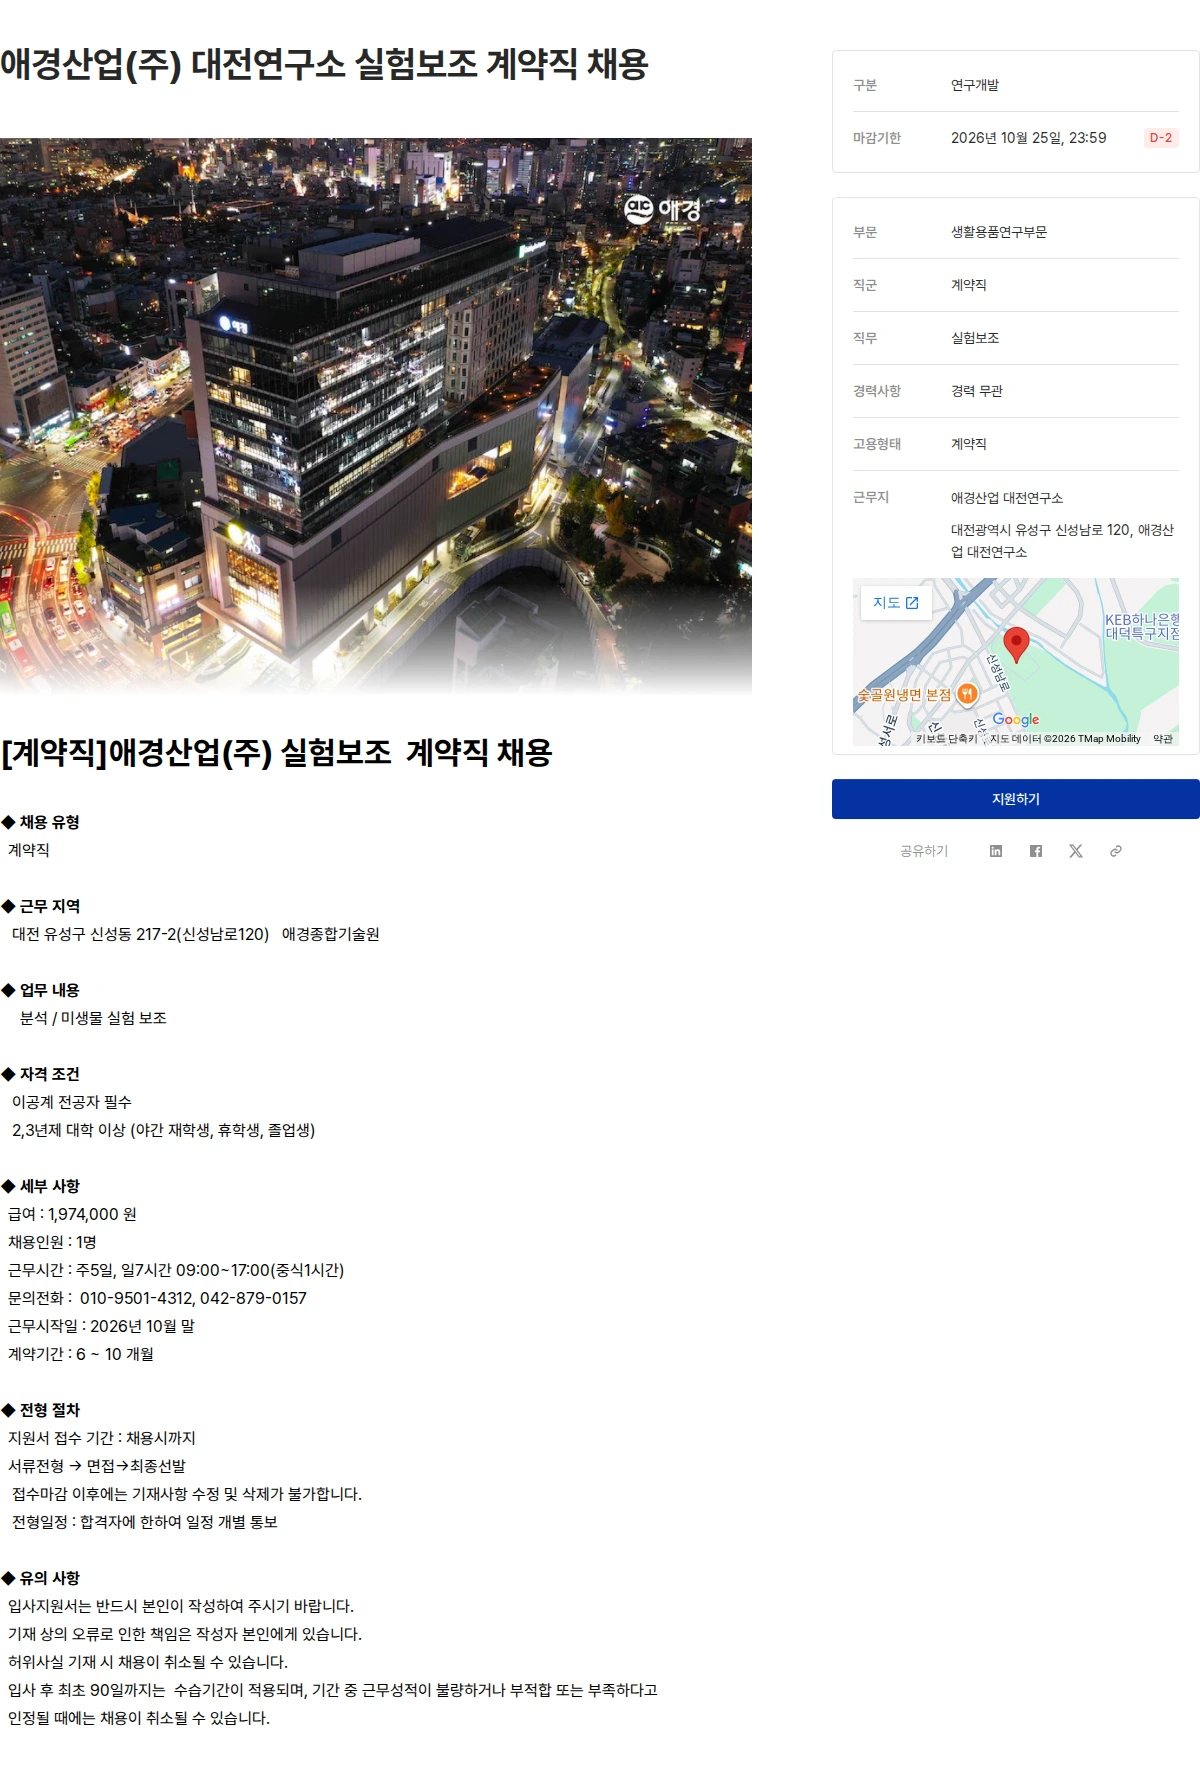Click the posting title 애경산업(주) 대전연구소 실험보조 계약직 채용
Viewport: 1200px width, 1773px height.
click(x=324, y=65)
